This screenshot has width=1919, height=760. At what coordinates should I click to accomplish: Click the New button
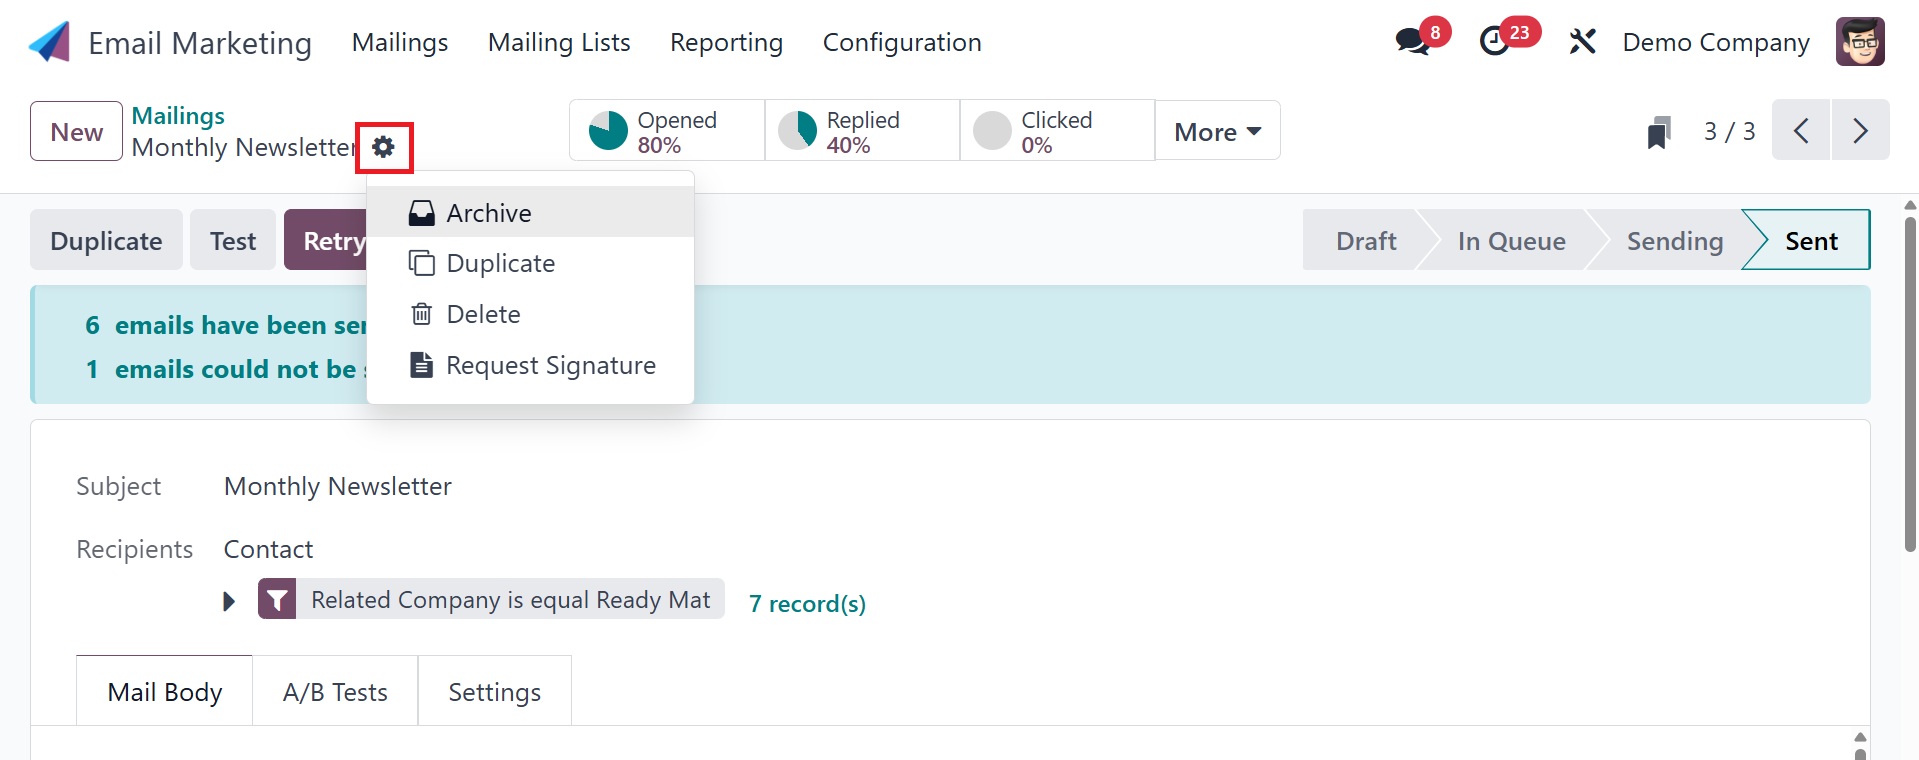[x=76, y=132]
